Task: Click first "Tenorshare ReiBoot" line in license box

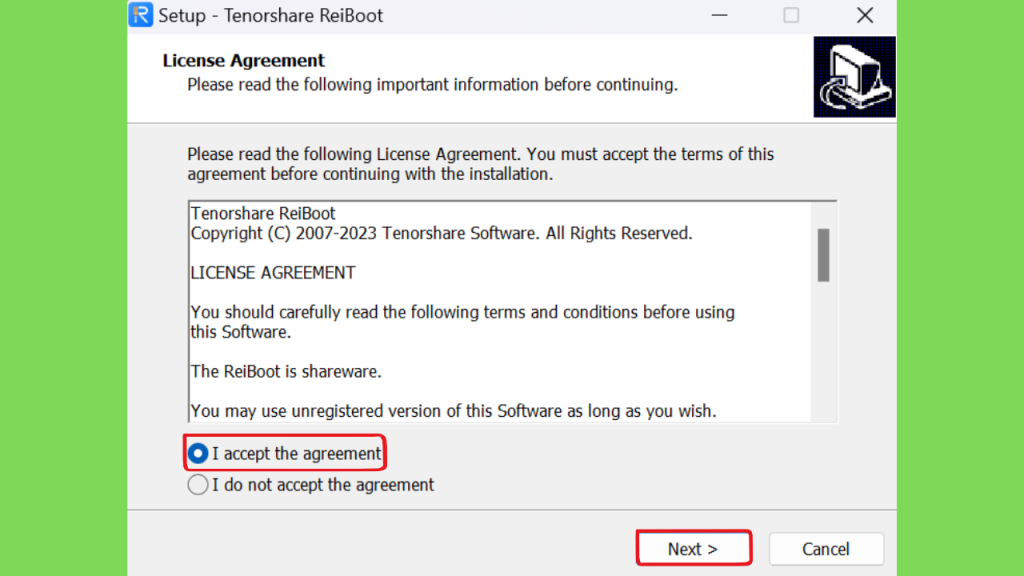Action: pos(263,214)
